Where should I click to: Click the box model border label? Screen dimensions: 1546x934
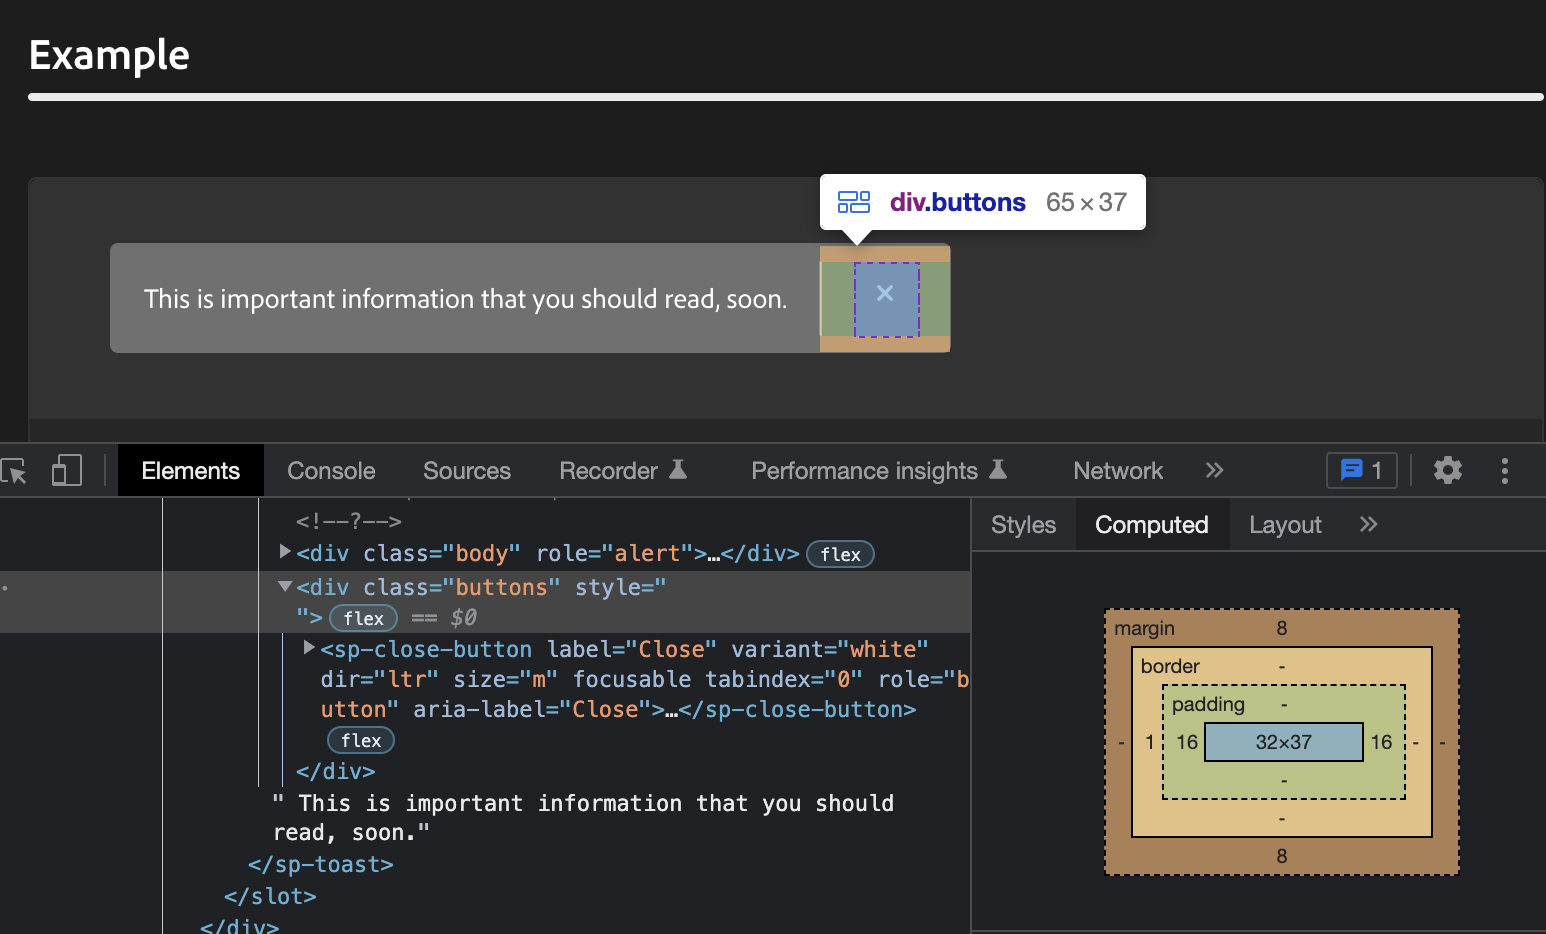point(1170,666)
